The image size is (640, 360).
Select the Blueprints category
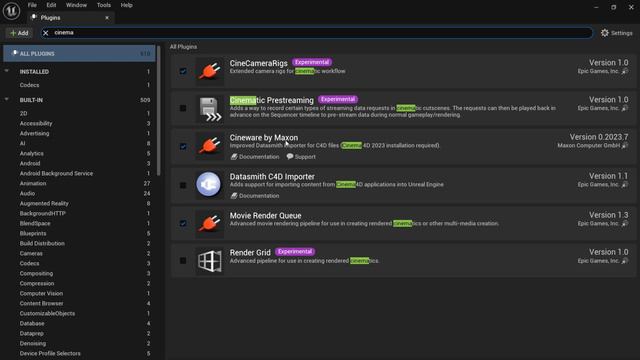pyautogui.click(x=79, y=233)
